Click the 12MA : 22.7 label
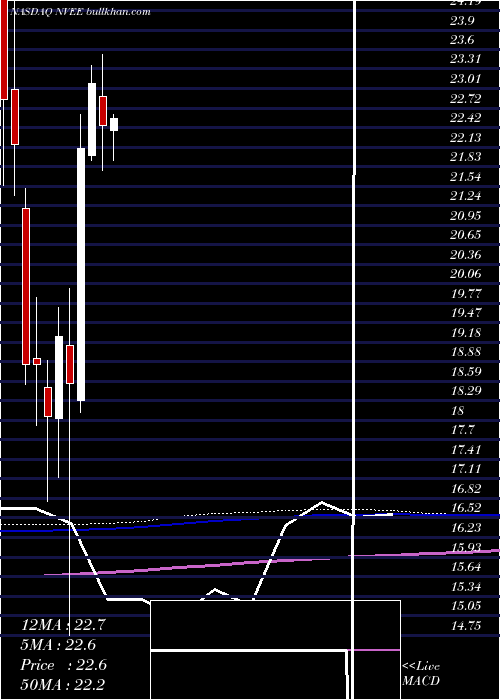This screenshot has height=700, width=500. [x=63, y=625]
